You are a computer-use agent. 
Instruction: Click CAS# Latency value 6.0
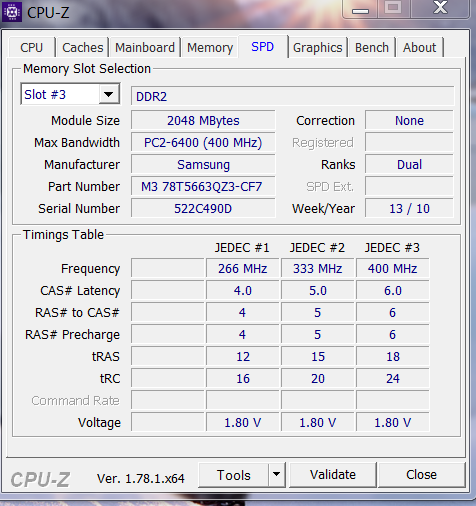(393, 290)
